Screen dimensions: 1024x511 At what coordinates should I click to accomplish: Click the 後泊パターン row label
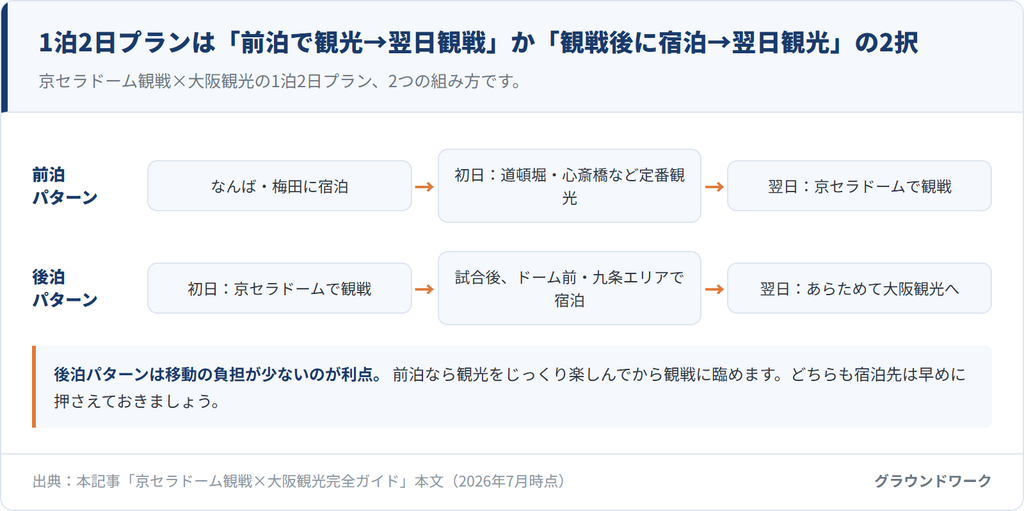(x=65, y=288)
